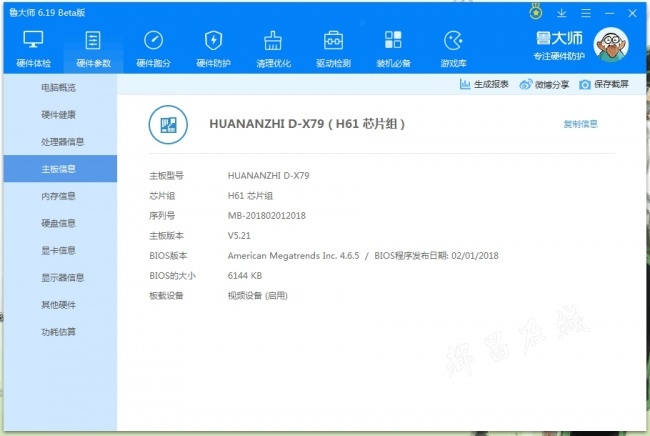Click 微博分享 Weibo share
The width and height of the screenshot is (650, 436).
[544, 85]
